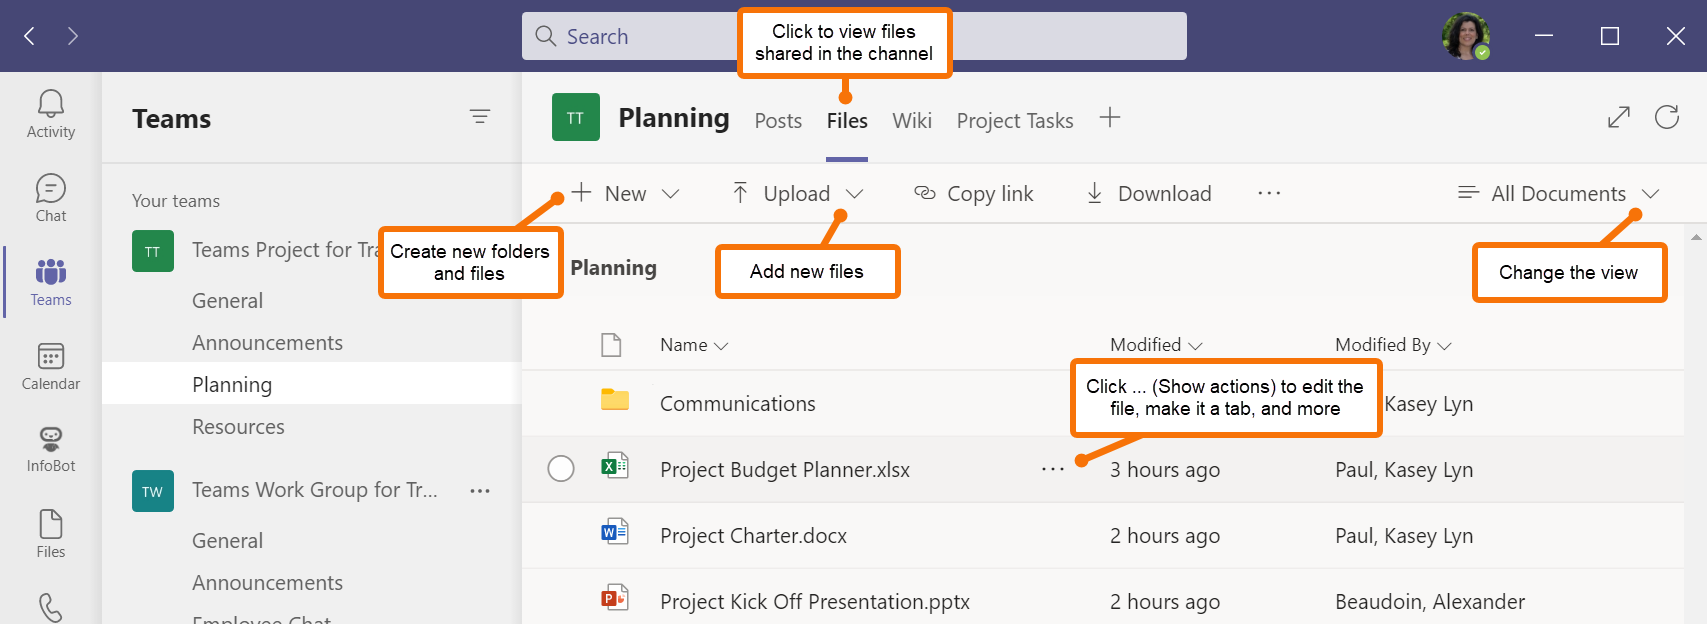Click the Excel icon of Project Budget Planner
Screen dimensions: 1707x624
(614, 466)
